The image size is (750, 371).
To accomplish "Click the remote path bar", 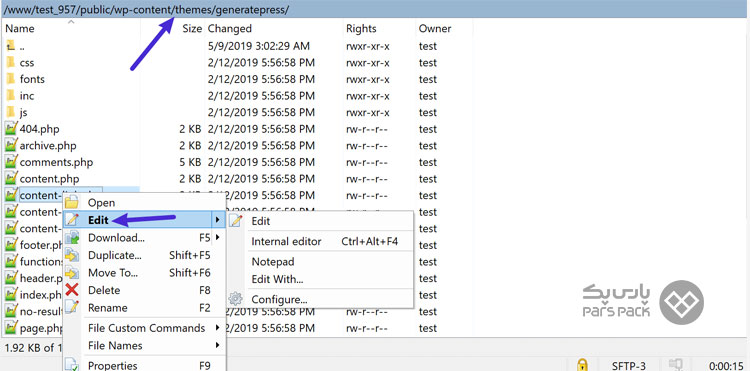I will [x=375, y=9].
